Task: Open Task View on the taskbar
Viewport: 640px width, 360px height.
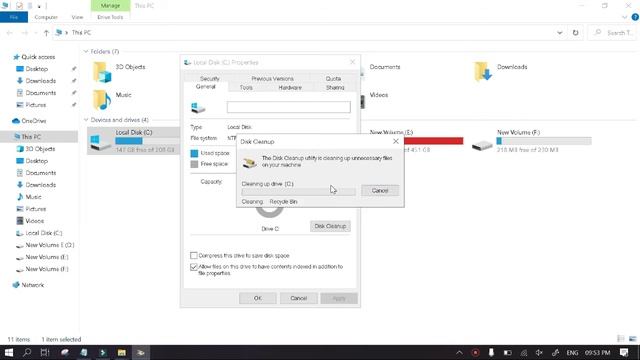Action: pyautogui.click(x=45, y=352)
